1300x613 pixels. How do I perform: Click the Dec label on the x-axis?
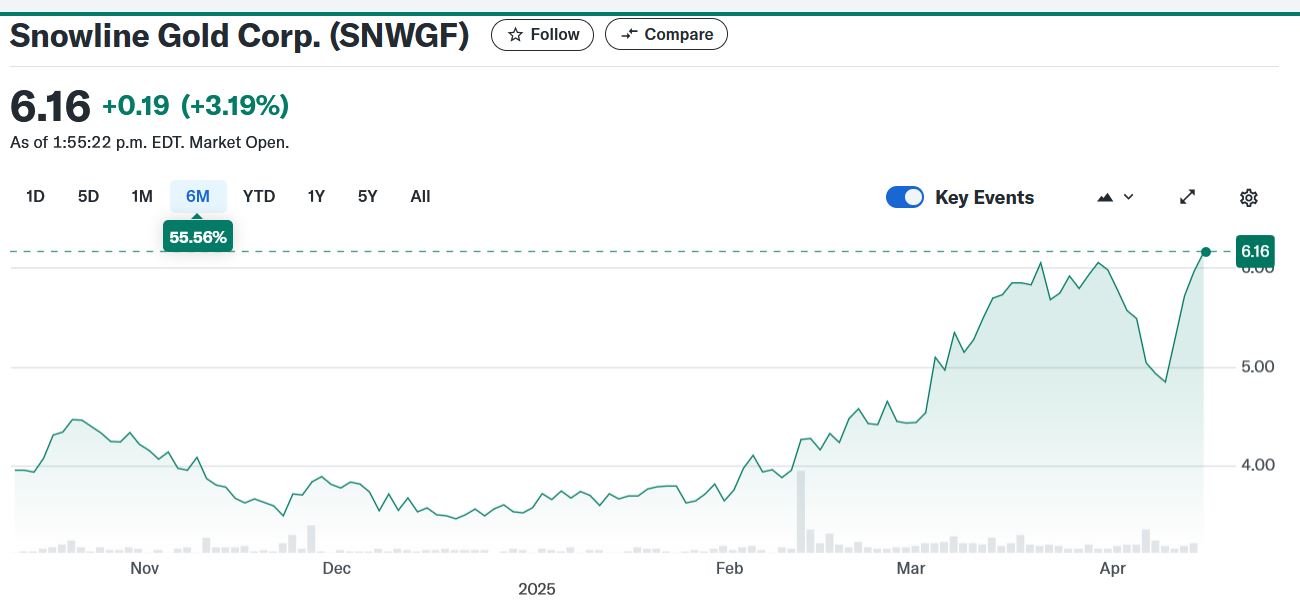click(337, 569)
